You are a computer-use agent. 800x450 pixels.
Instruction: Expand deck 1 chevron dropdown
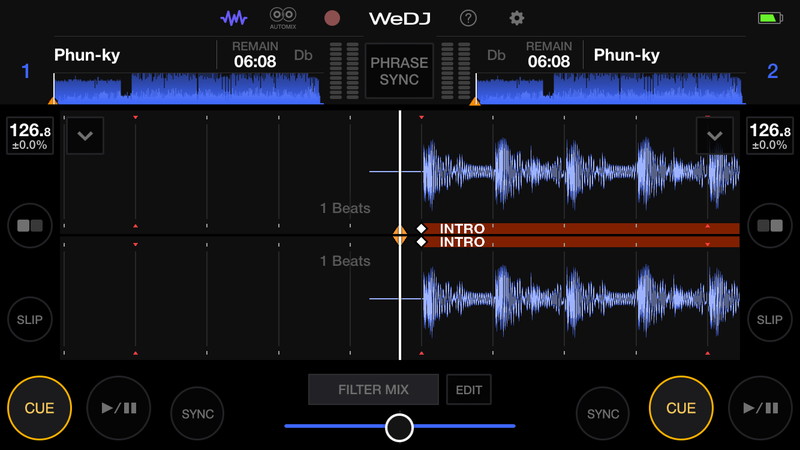tap(85, 136)
